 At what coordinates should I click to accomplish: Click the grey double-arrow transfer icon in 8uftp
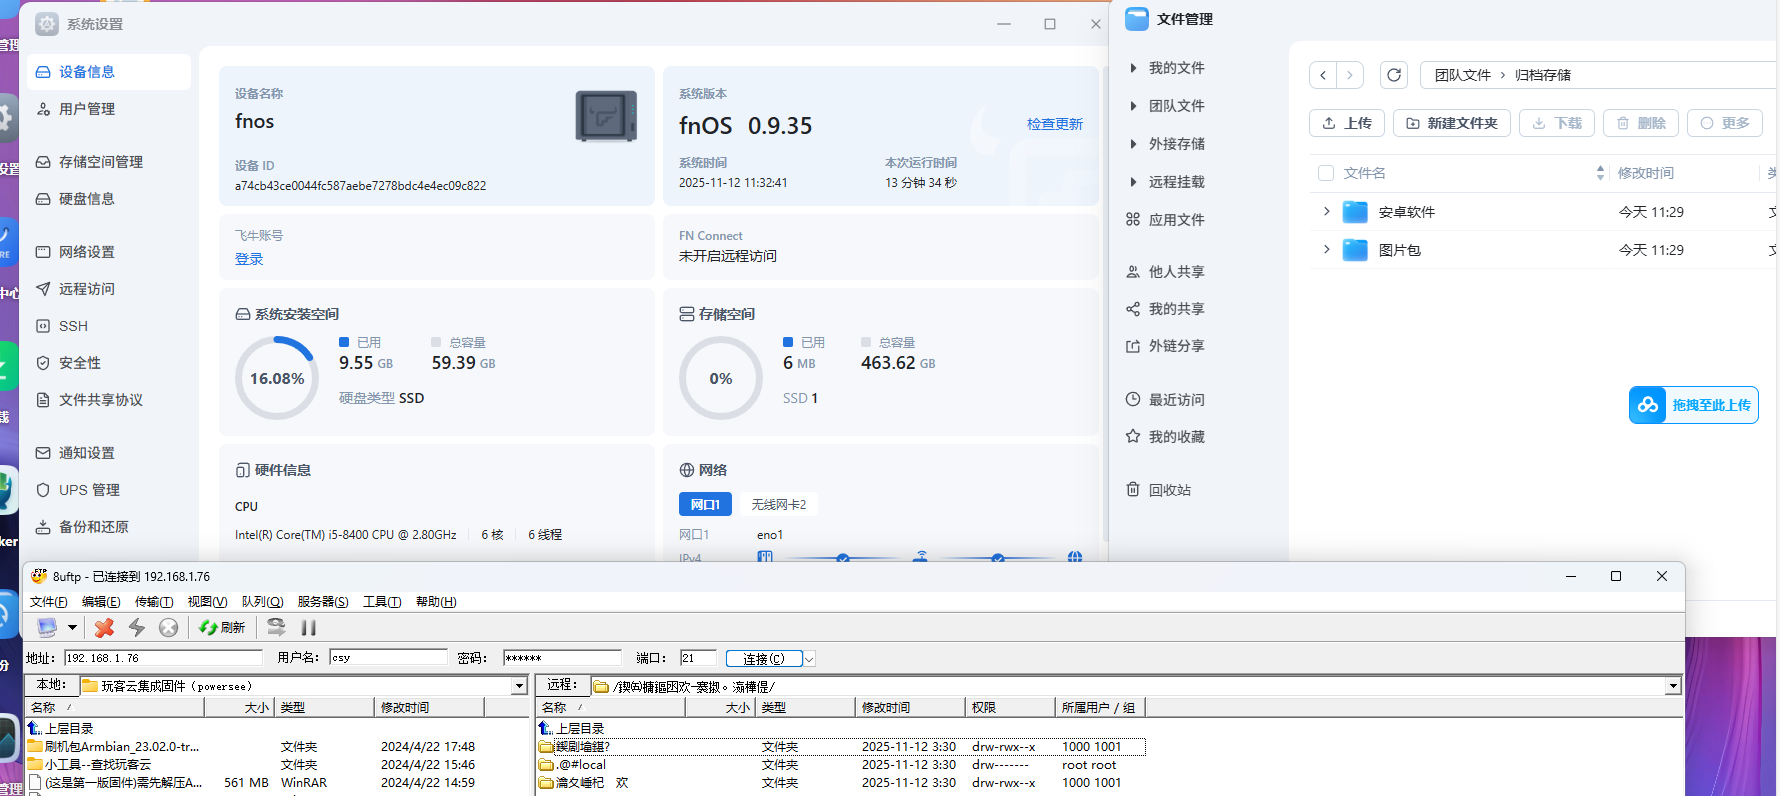pos(276,627)
